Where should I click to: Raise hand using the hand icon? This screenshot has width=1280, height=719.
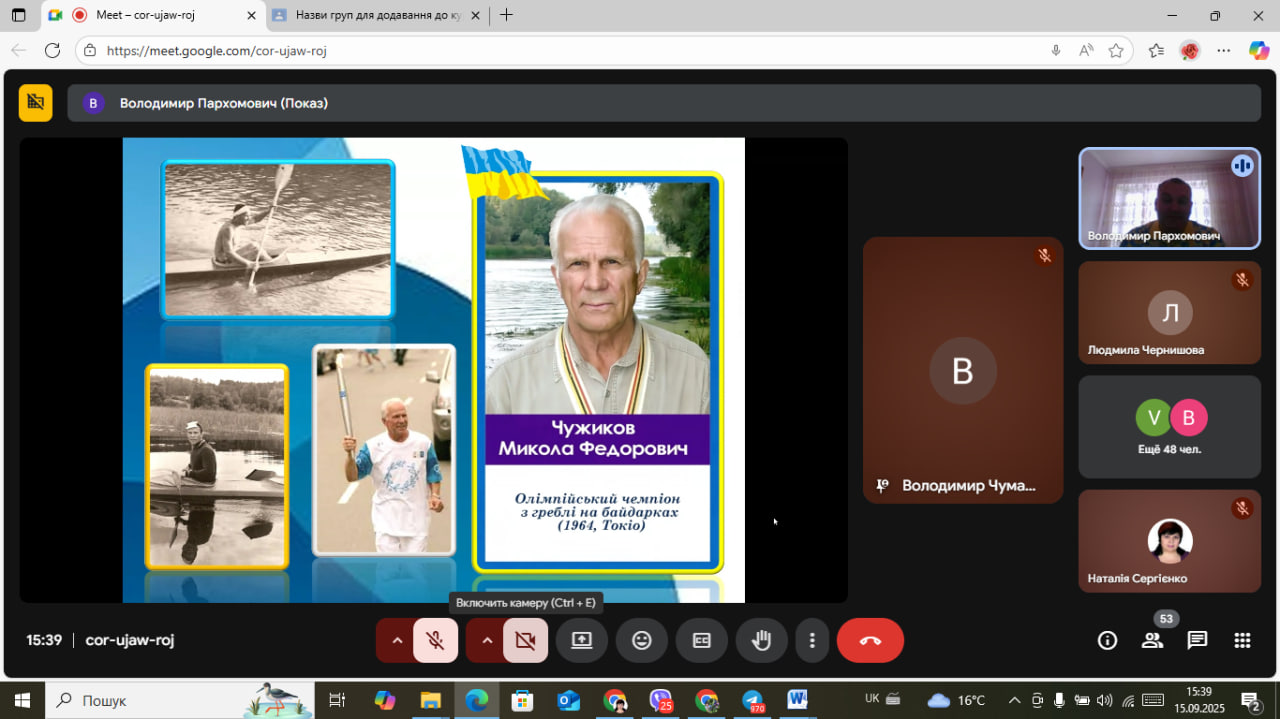coord(762,641)
